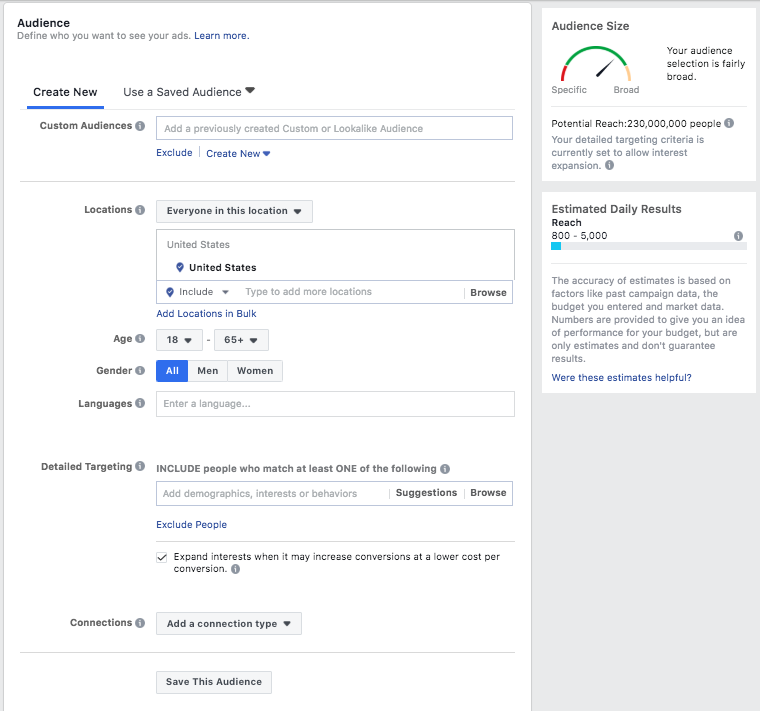Select Men gender option
This screenshot has height=711, width=760.
click(x=207, y=371)
